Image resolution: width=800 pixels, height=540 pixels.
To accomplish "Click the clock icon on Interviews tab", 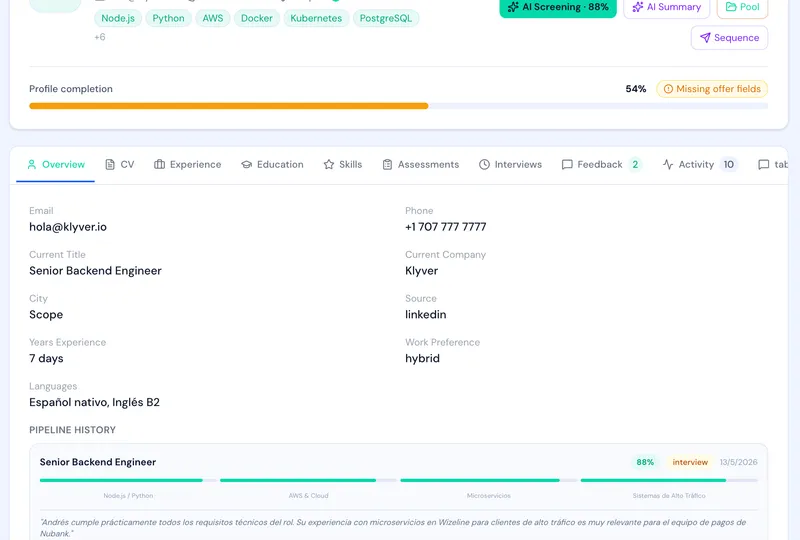I will (484, 164).
